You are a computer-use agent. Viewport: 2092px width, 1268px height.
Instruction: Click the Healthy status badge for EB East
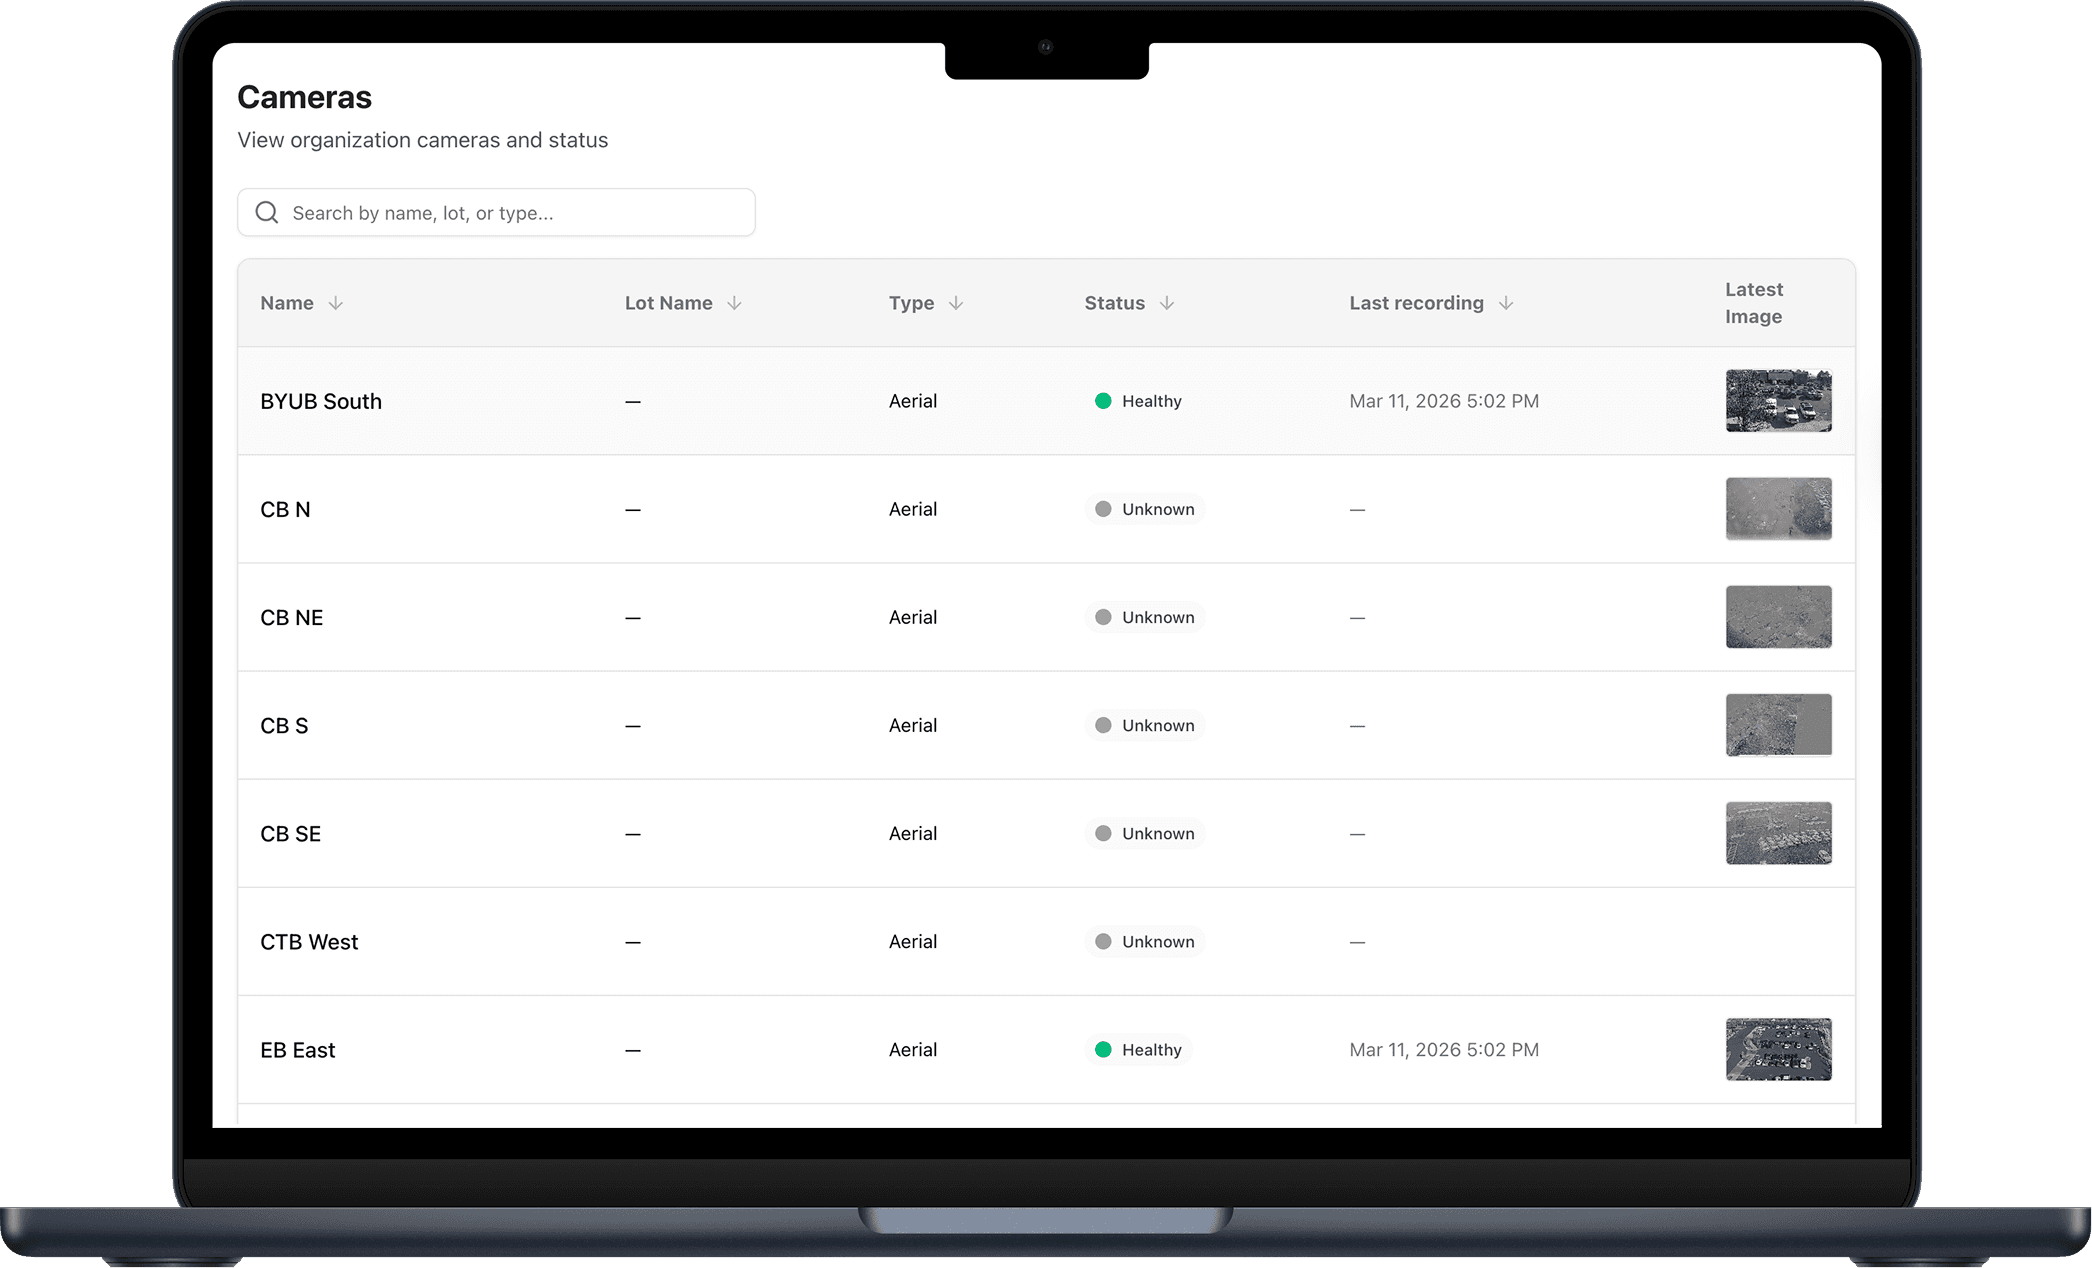[1138, 1050]
